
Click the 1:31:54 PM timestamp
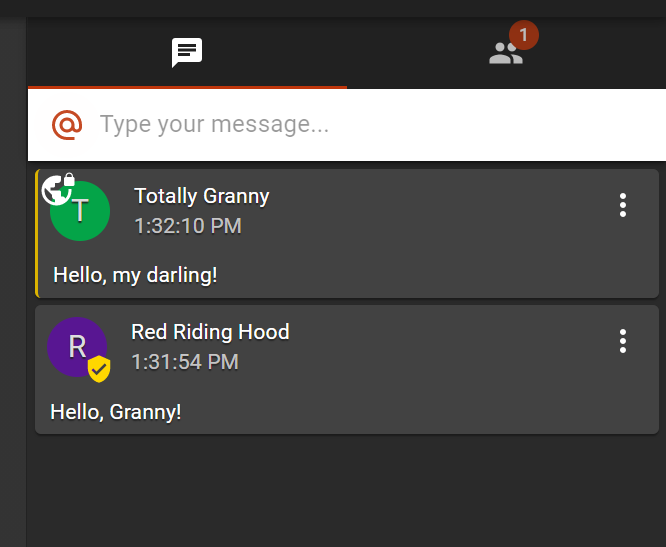click(185, 362)
